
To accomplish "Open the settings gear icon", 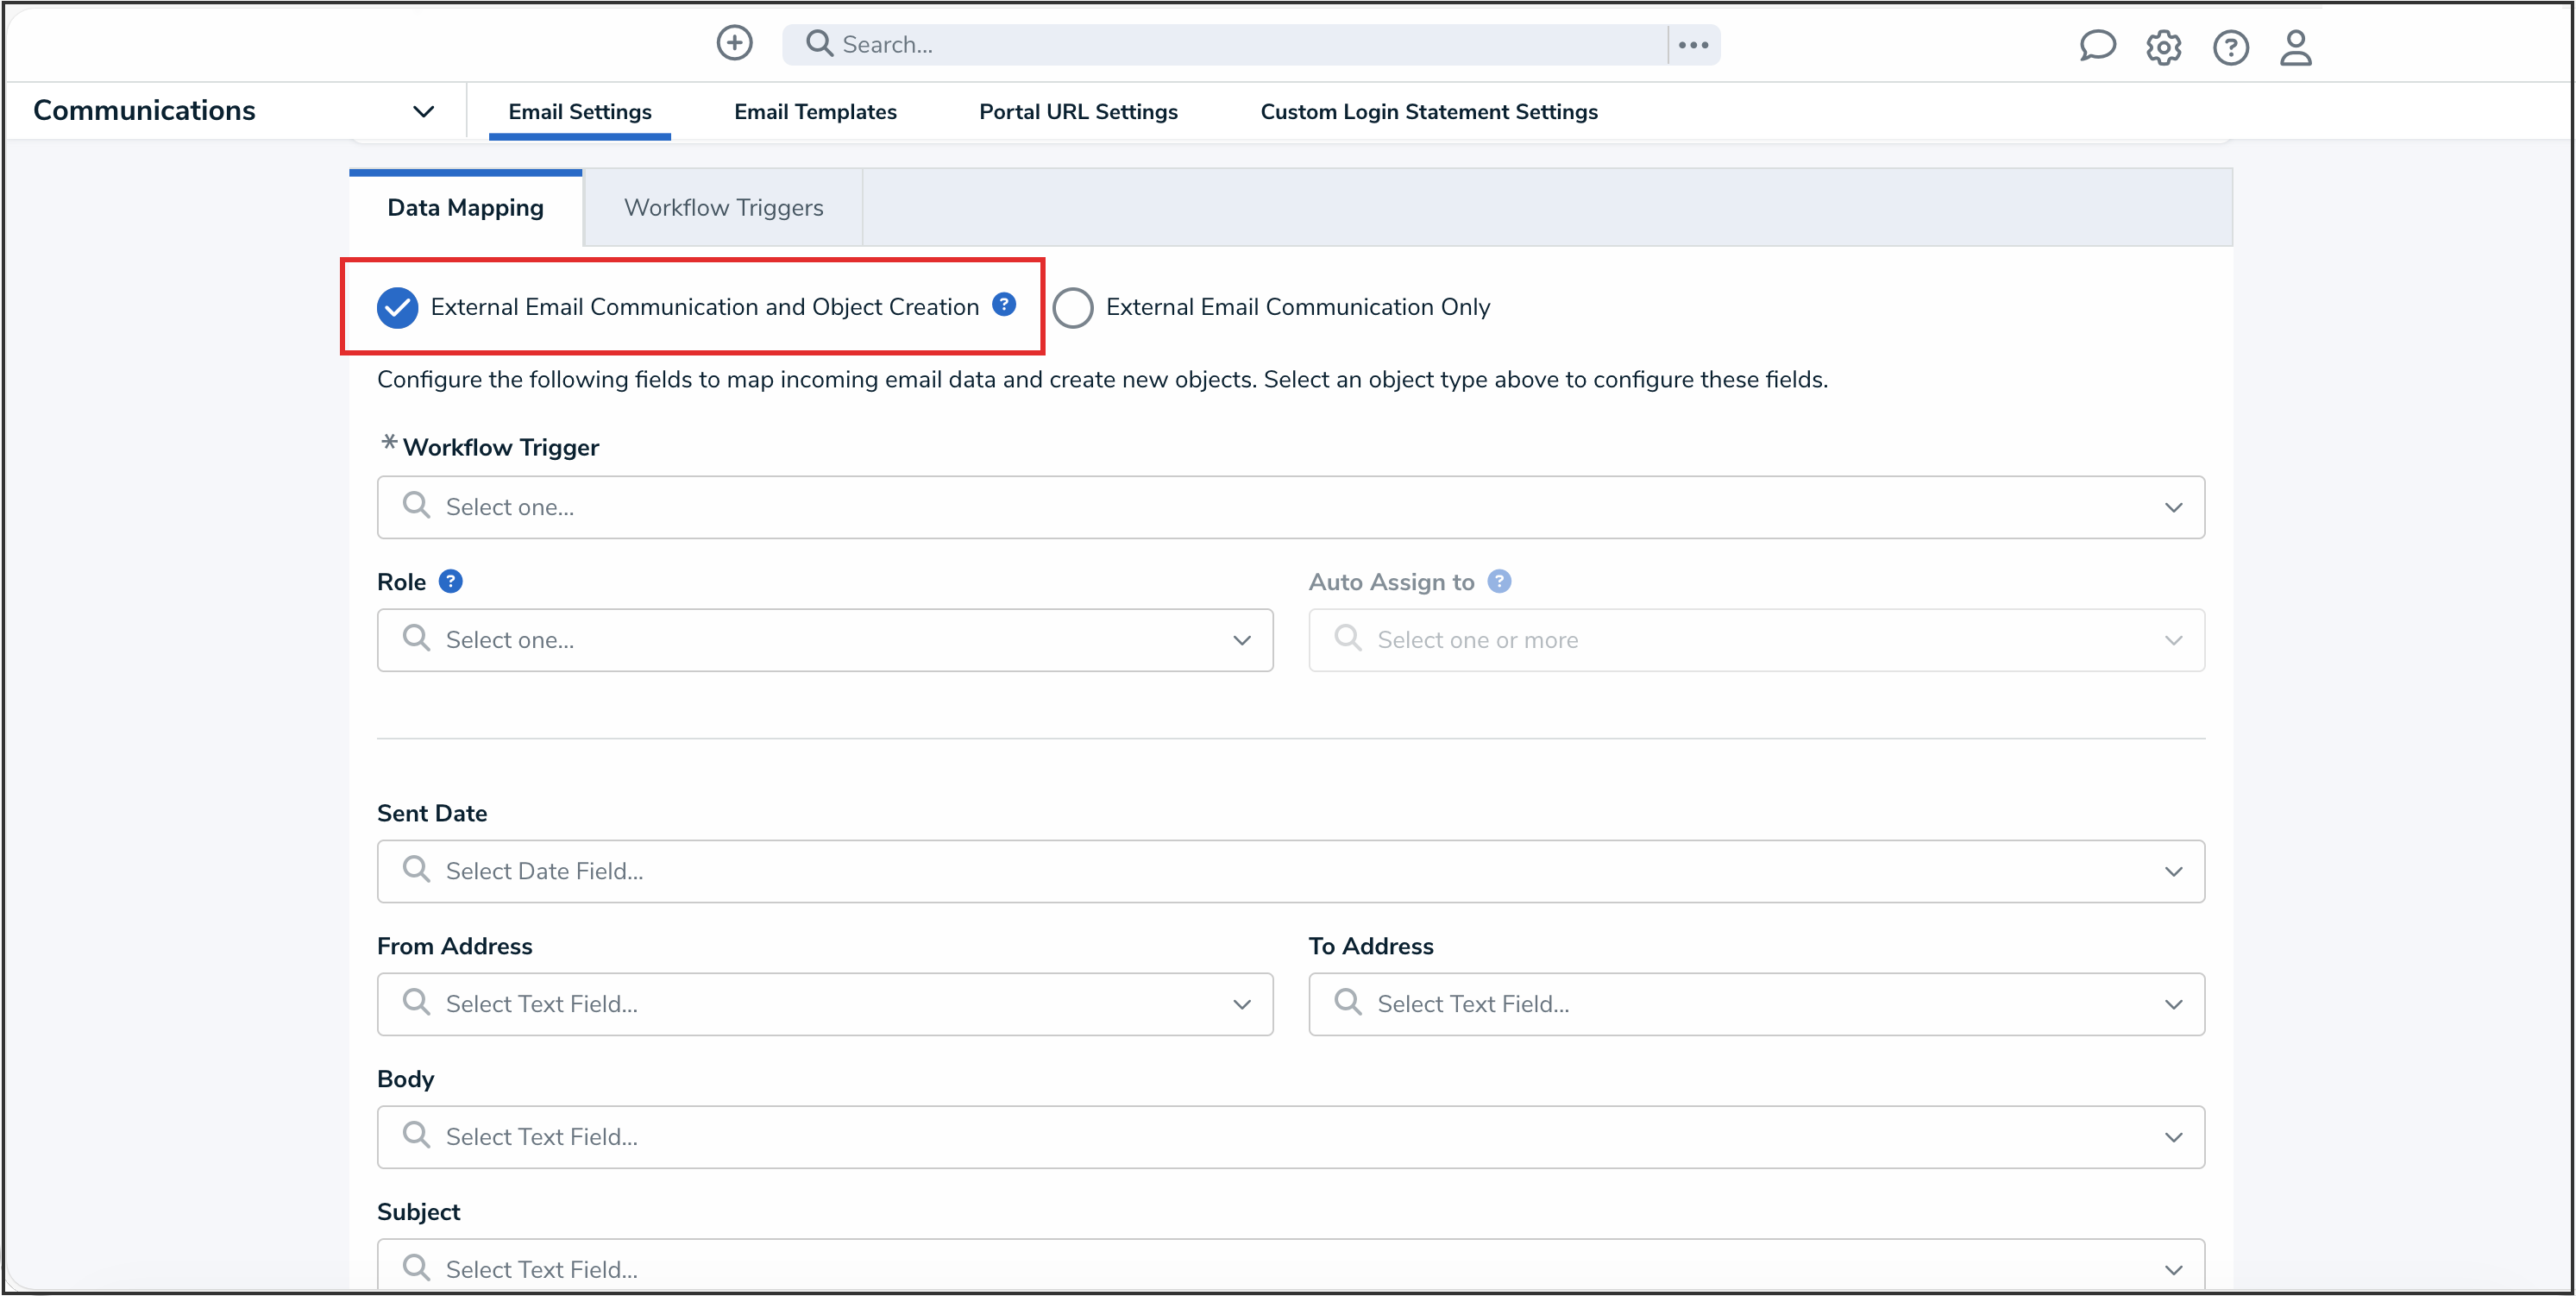I will pos(2164,47).
